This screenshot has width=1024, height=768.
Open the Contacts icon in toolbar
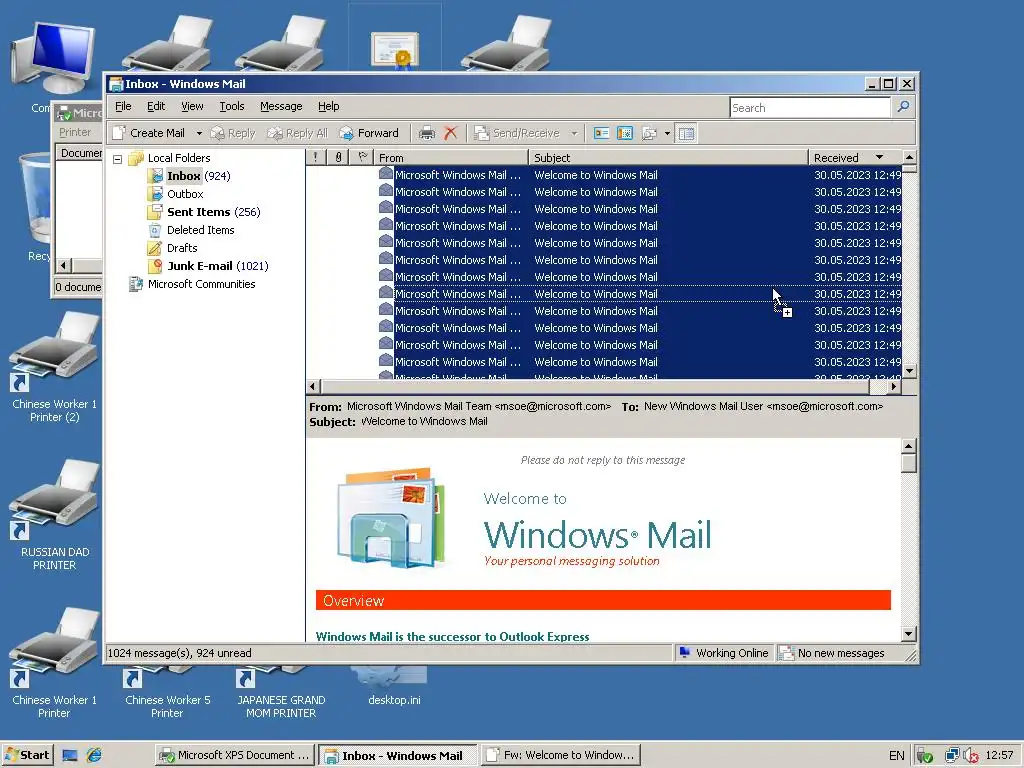pos(601,133)
